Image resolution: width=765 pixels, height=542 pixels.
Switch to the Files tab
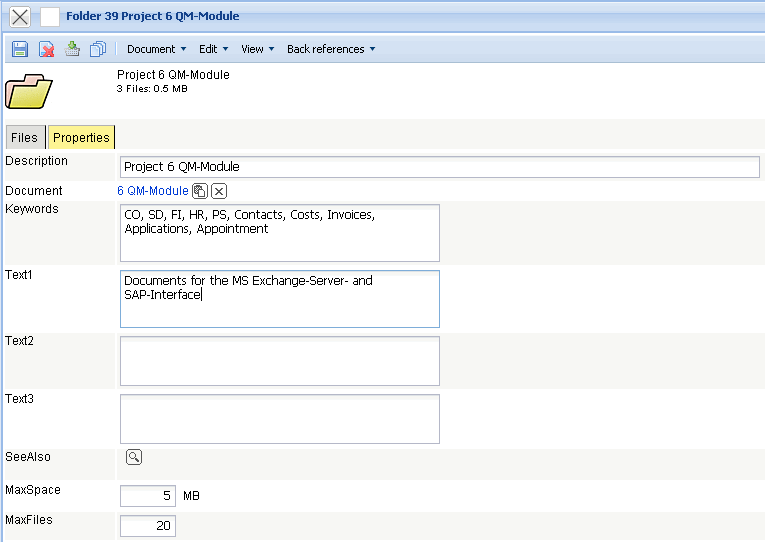pos(24,138)
